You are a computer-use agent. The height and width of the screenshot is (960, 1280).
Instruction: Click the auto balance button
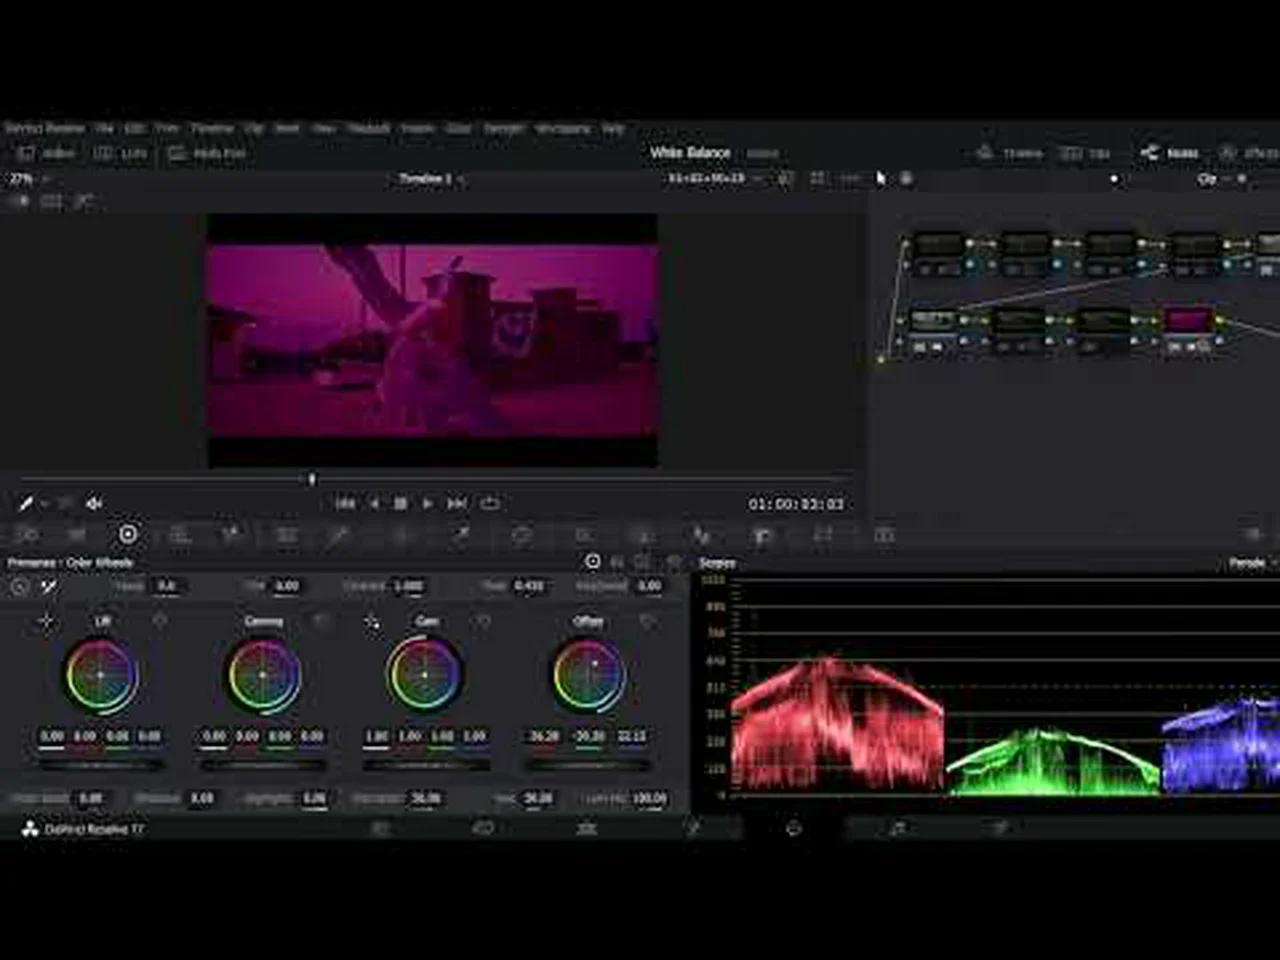tap(19, 587)
